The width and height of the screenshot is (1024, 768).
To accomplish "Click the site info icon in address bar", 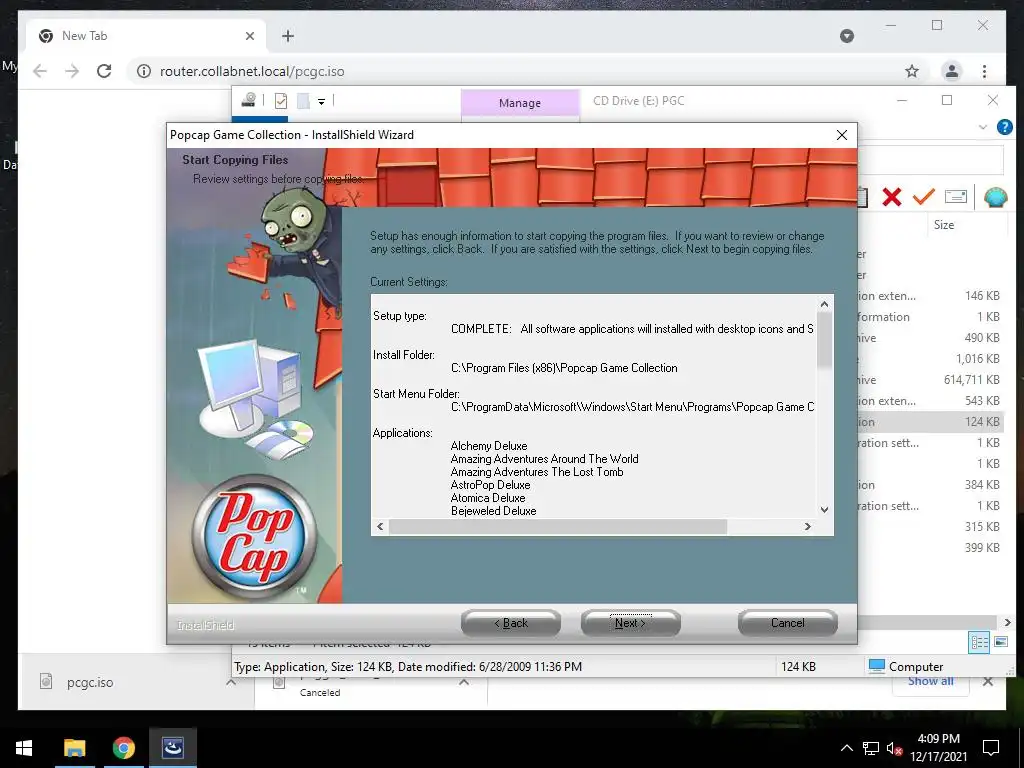I will pyautogui.click(x=144, y=71).
